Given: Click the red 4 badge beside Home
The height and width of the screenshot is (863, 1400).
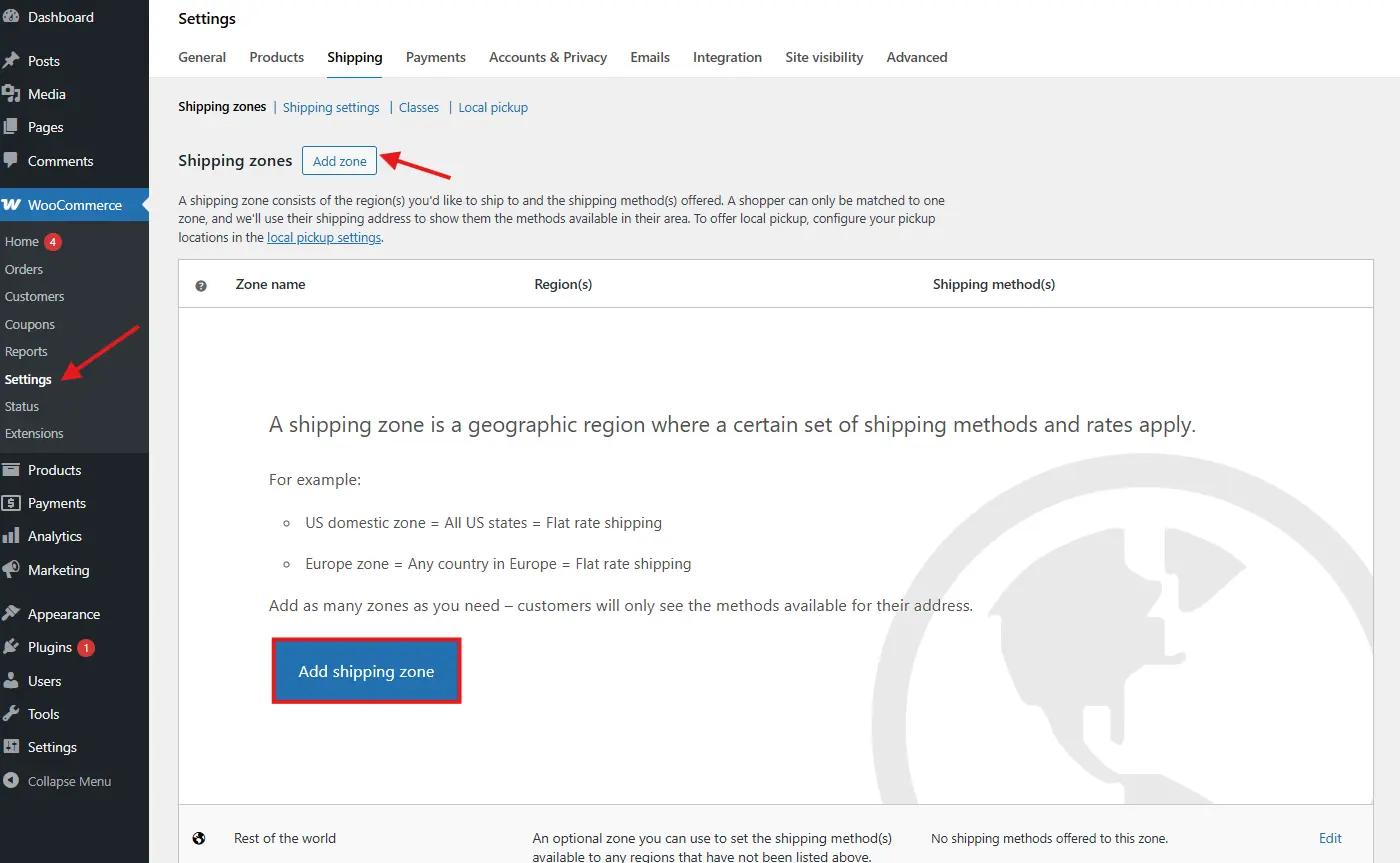Looking at the screenshot, I should [x=53, y=242].
